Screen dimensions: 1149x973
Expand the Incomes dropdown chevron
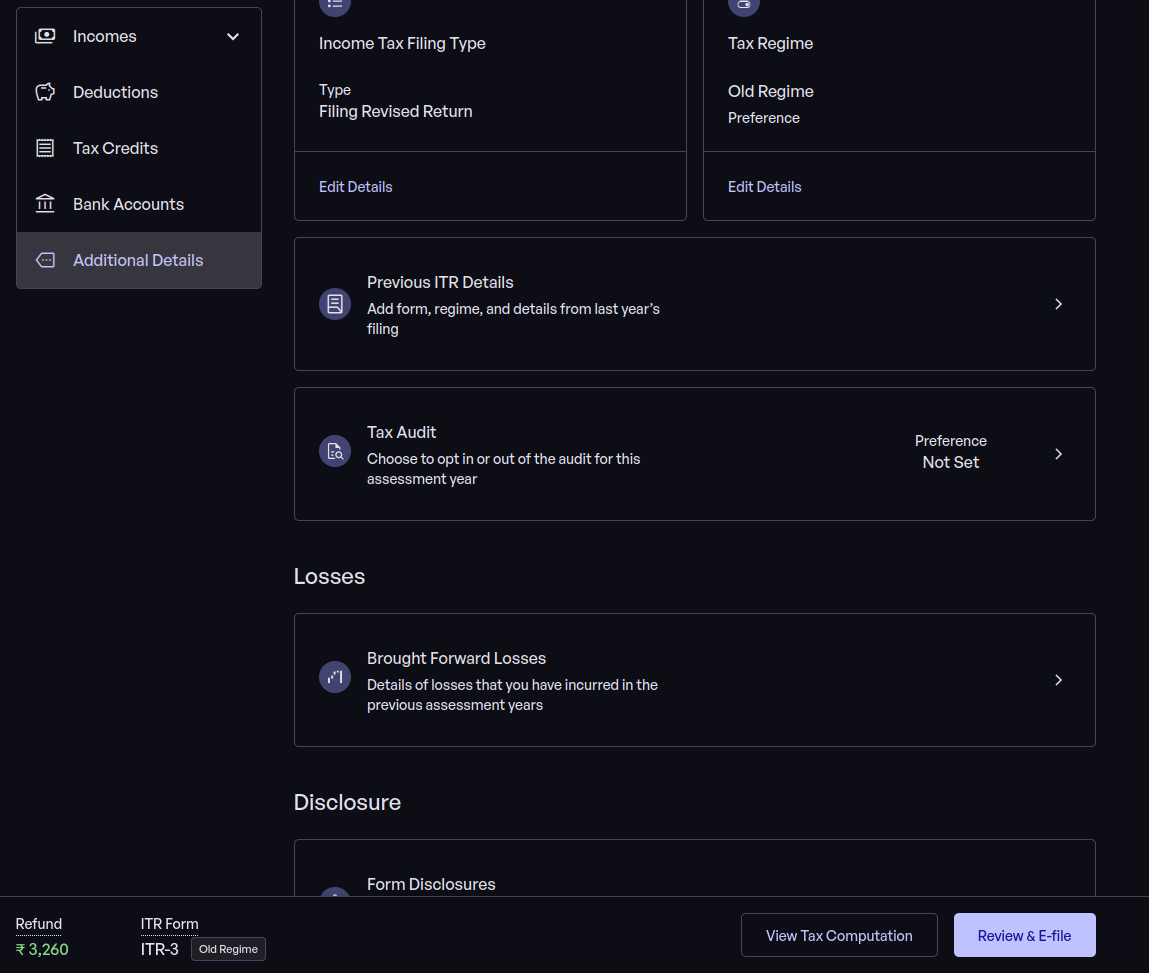point(233,37)
